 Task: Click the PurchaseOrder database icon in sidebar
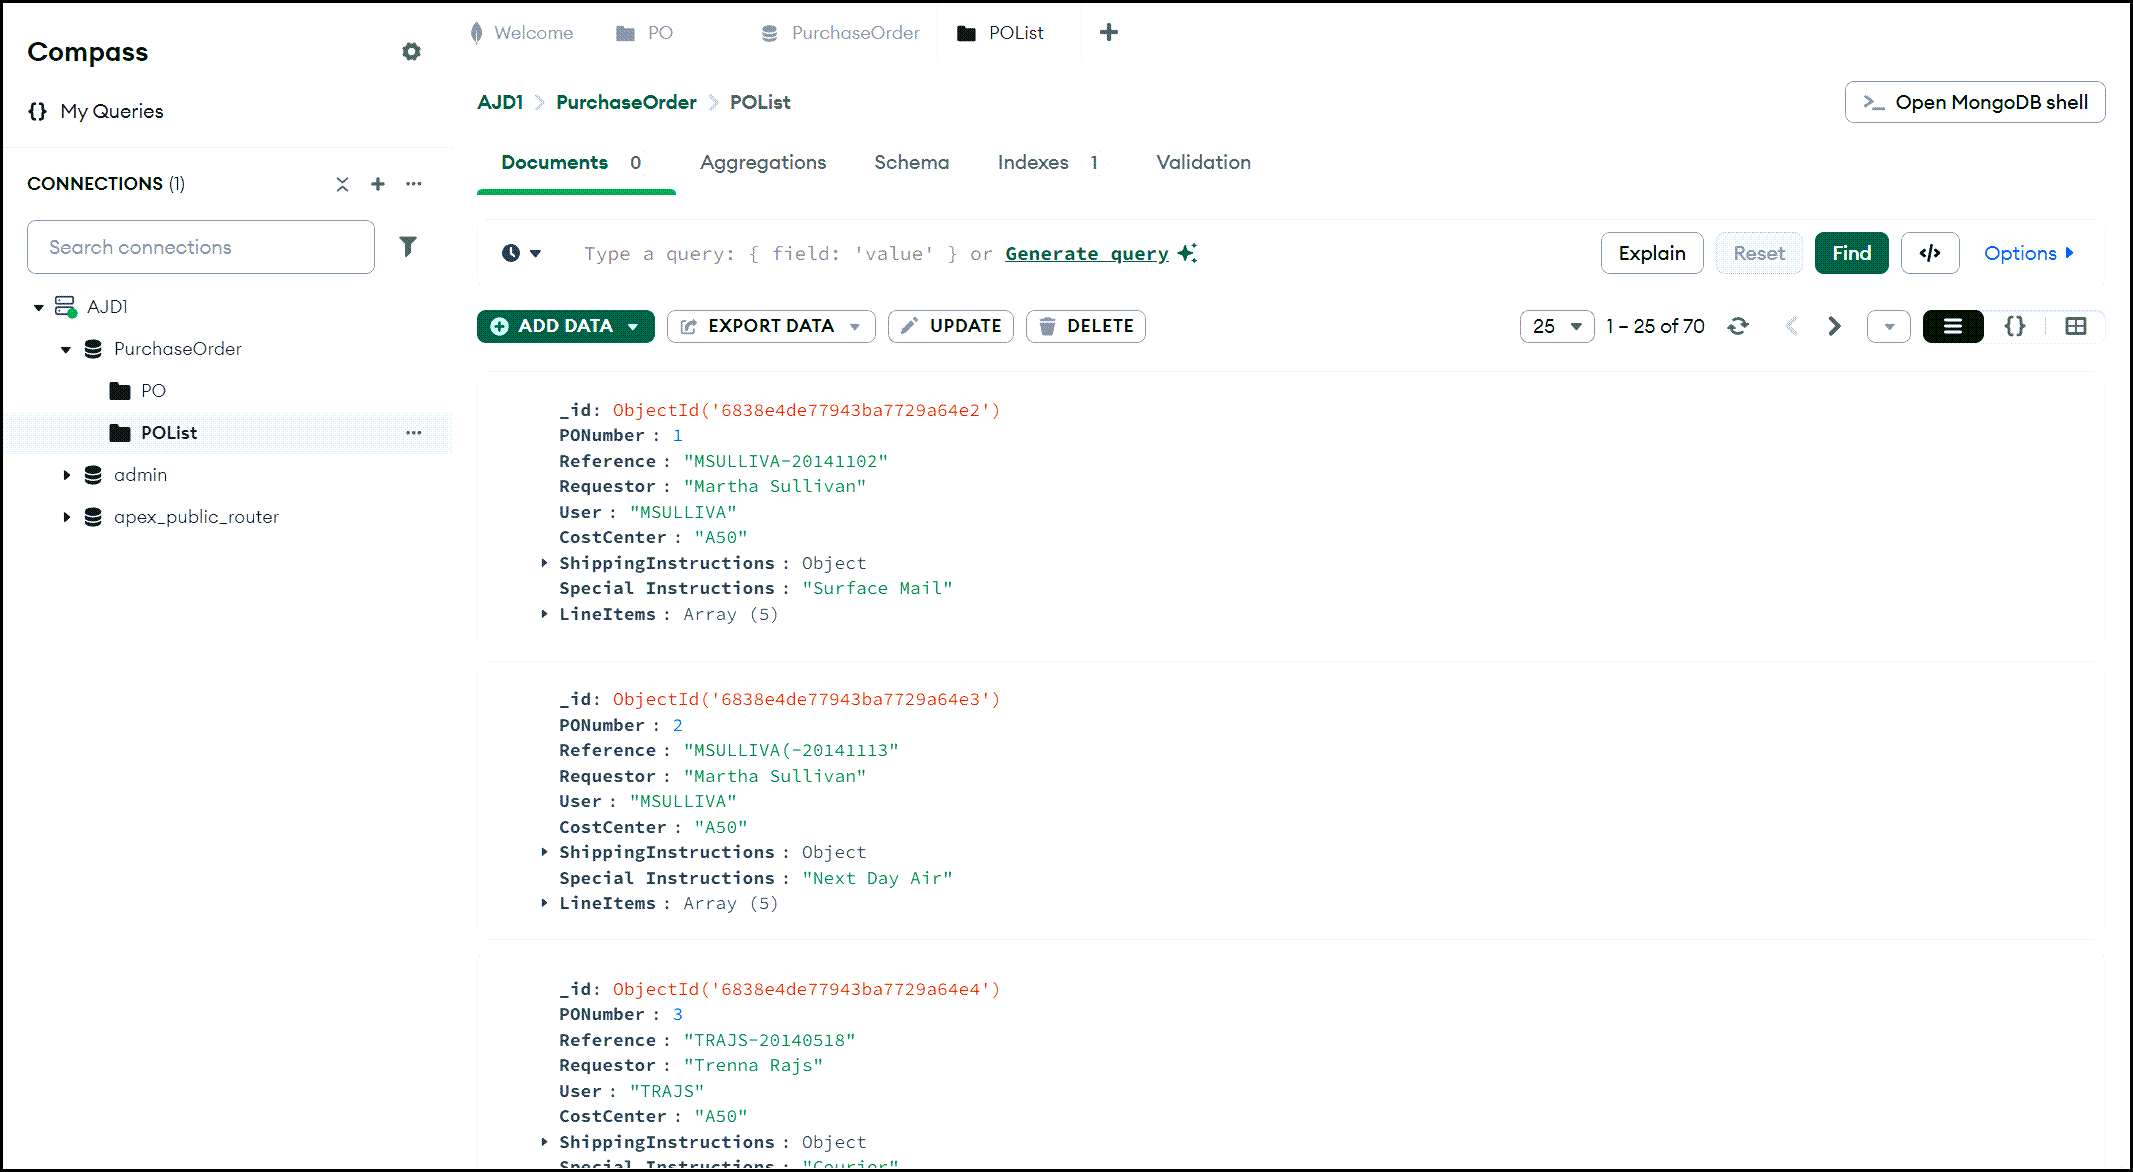pyautogui.click(x=93, y=349)
